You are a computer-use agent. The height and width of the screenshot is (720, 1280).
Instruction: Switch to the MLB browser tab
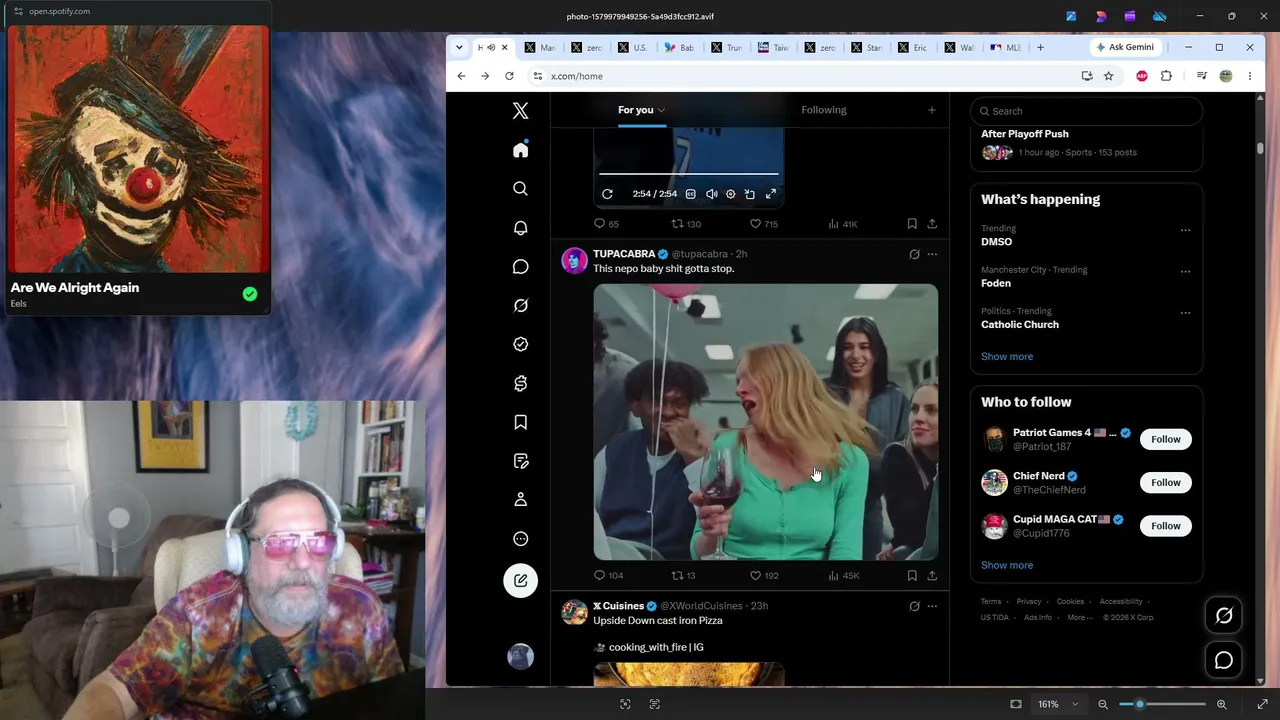pyautogui.click(x=1005, y=47)
